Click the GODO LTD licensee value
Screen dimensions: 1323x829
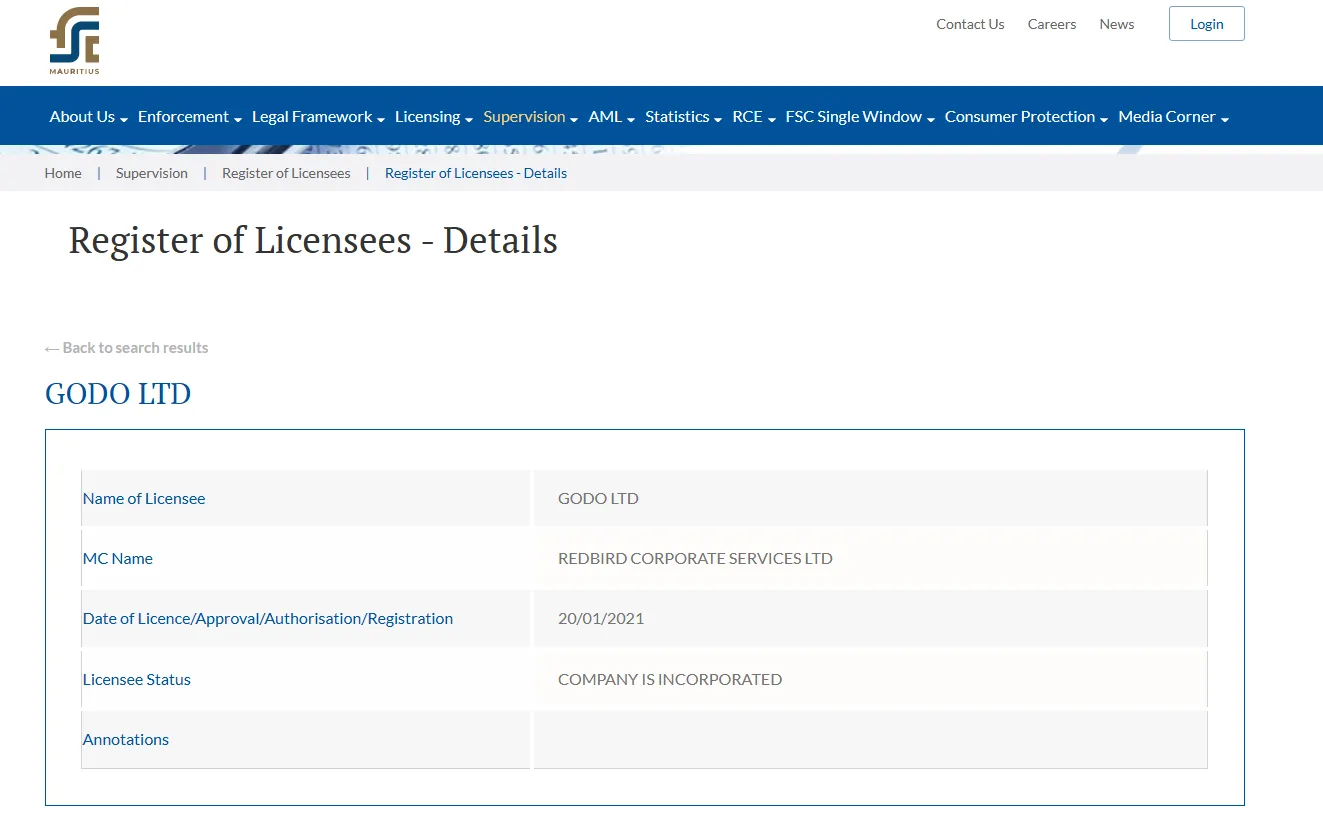pos(598,498)
